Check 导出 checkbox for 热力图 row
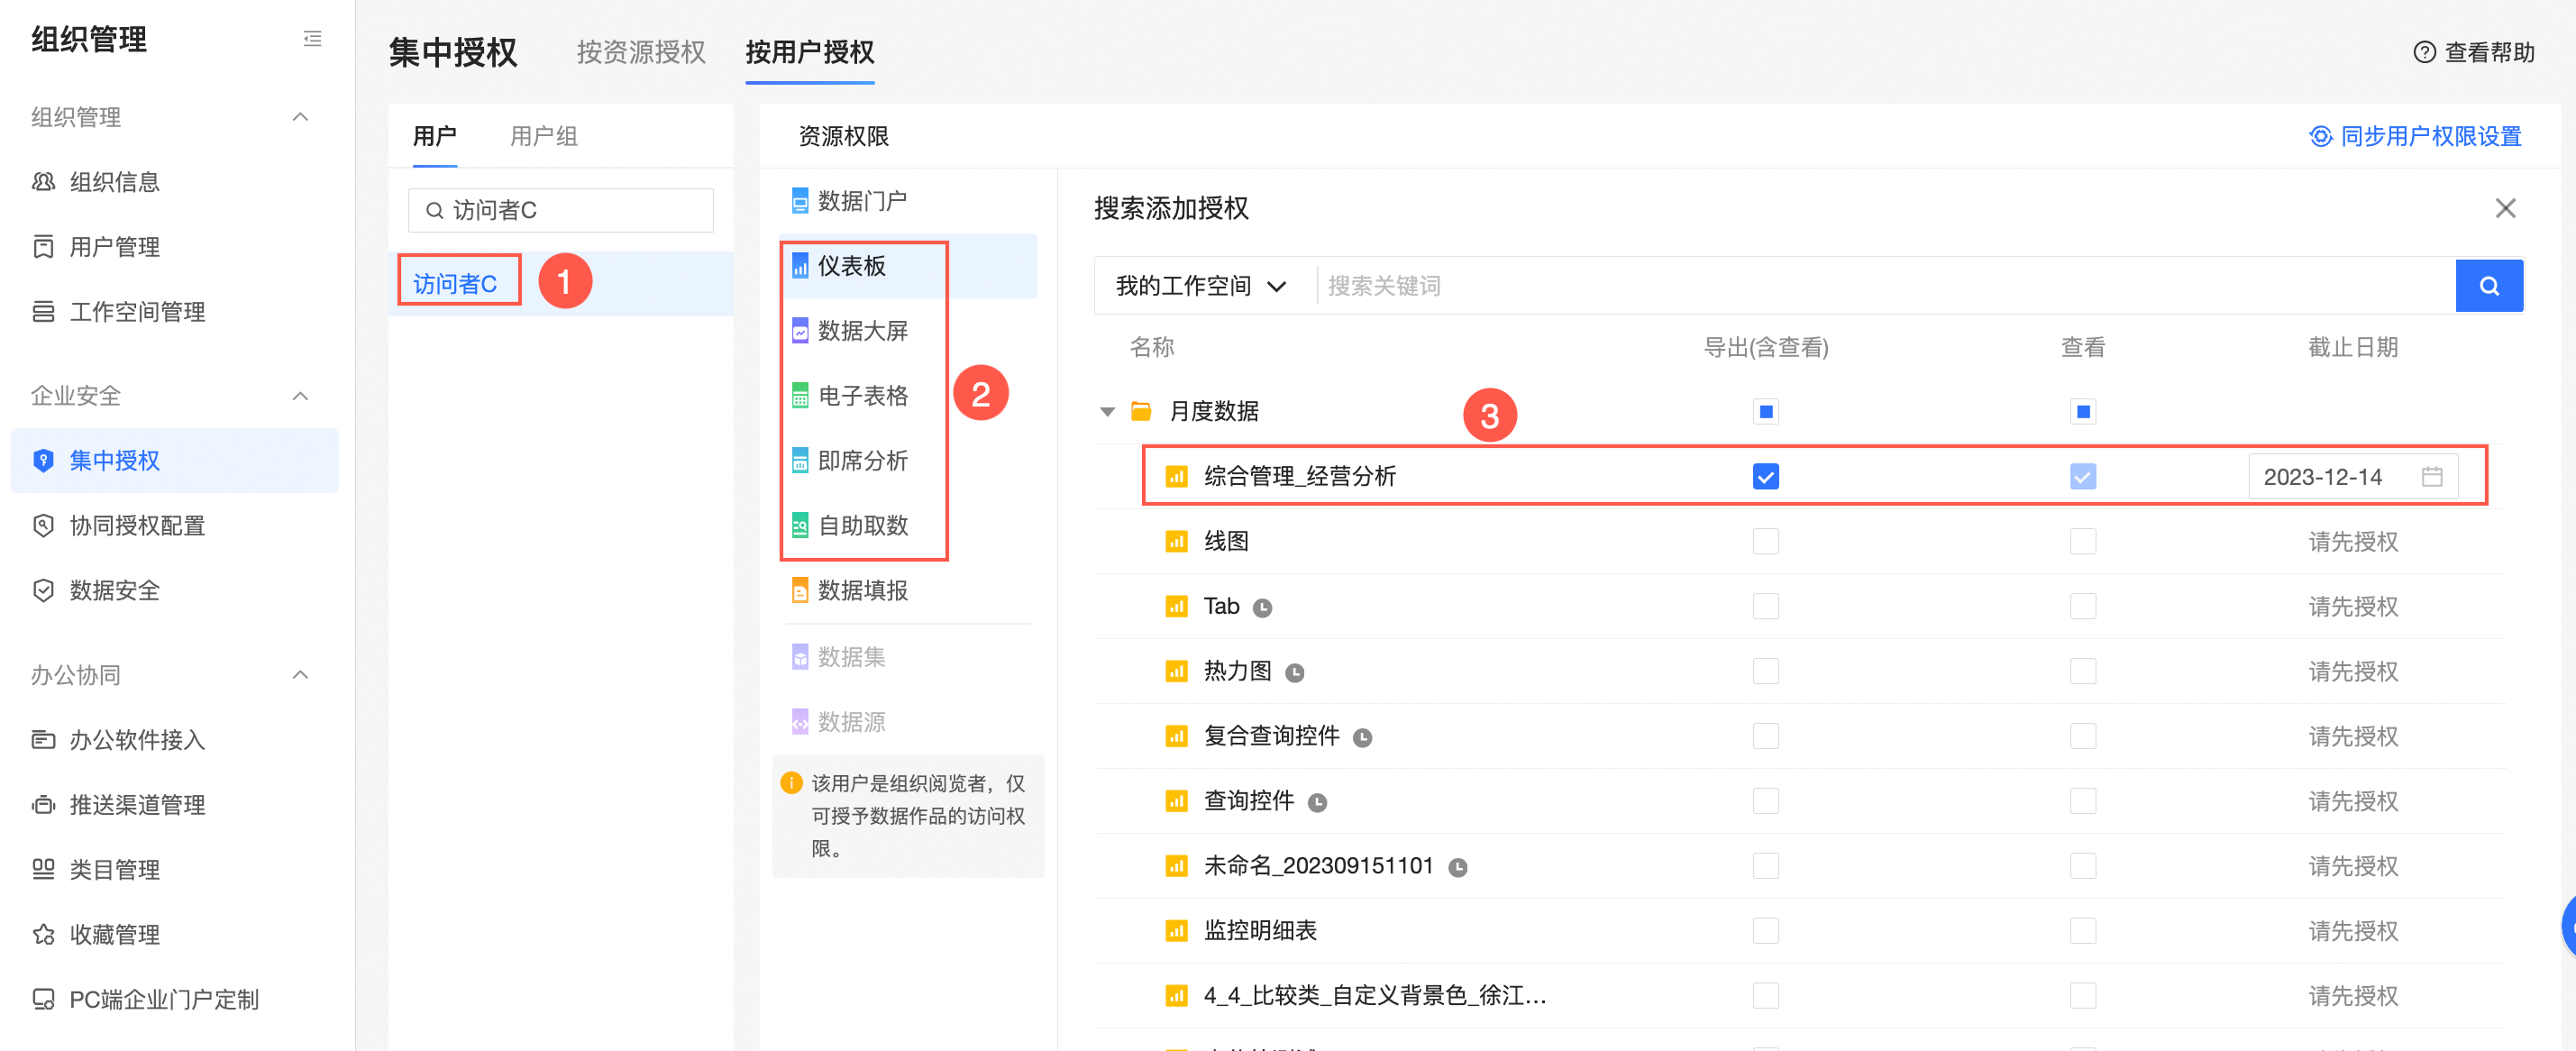This screenshot has height=1051, width=2576. [x=1765, y=671]
